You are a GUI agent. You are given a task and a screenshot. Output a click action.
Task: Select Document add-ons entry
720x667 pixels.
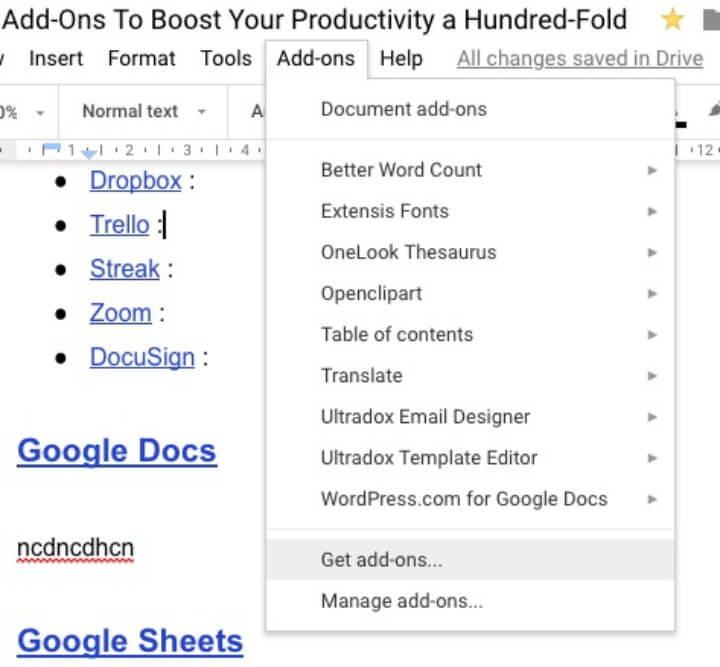click(x=470, y=109)
